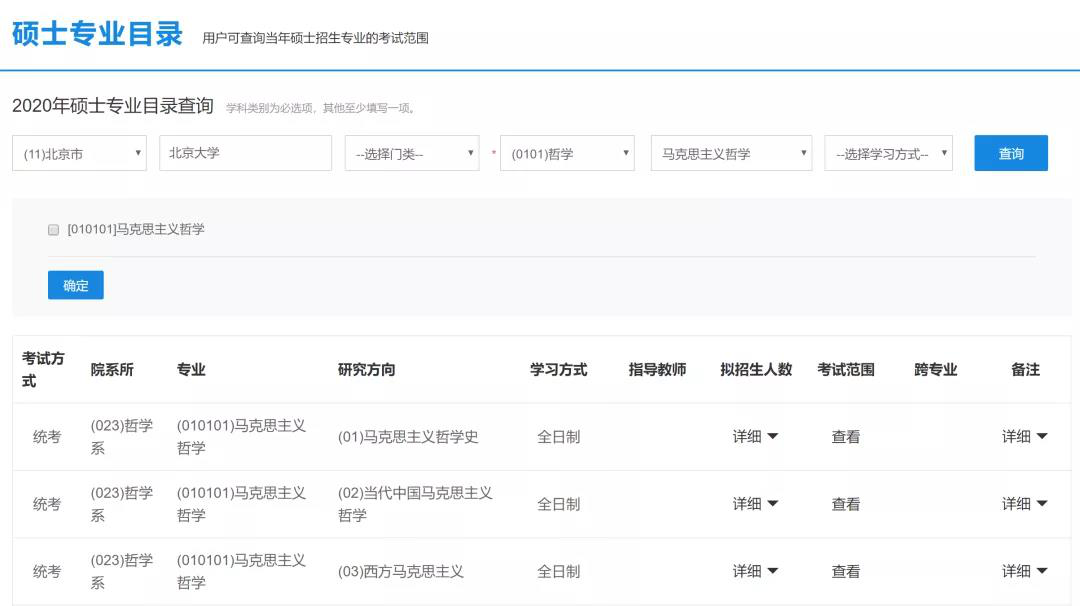Expand 备注 详细 for 当代中国马克思主义哲学 row
This screenshot has width=1080, height=606.
[1025, 504]
